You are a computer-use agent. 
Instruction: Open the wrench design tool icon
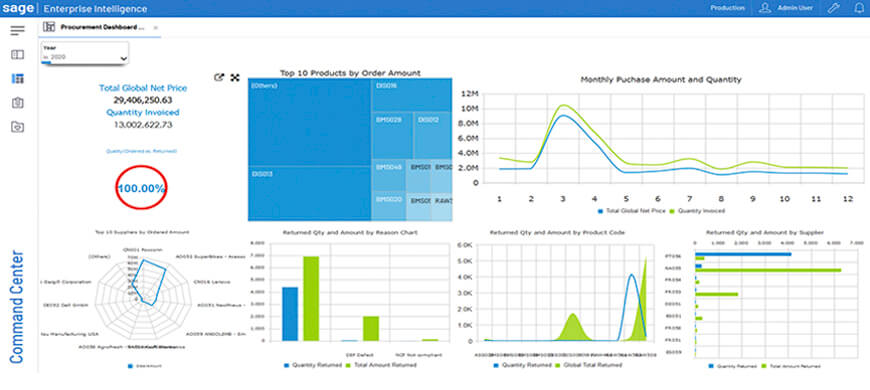click(833, 8)
